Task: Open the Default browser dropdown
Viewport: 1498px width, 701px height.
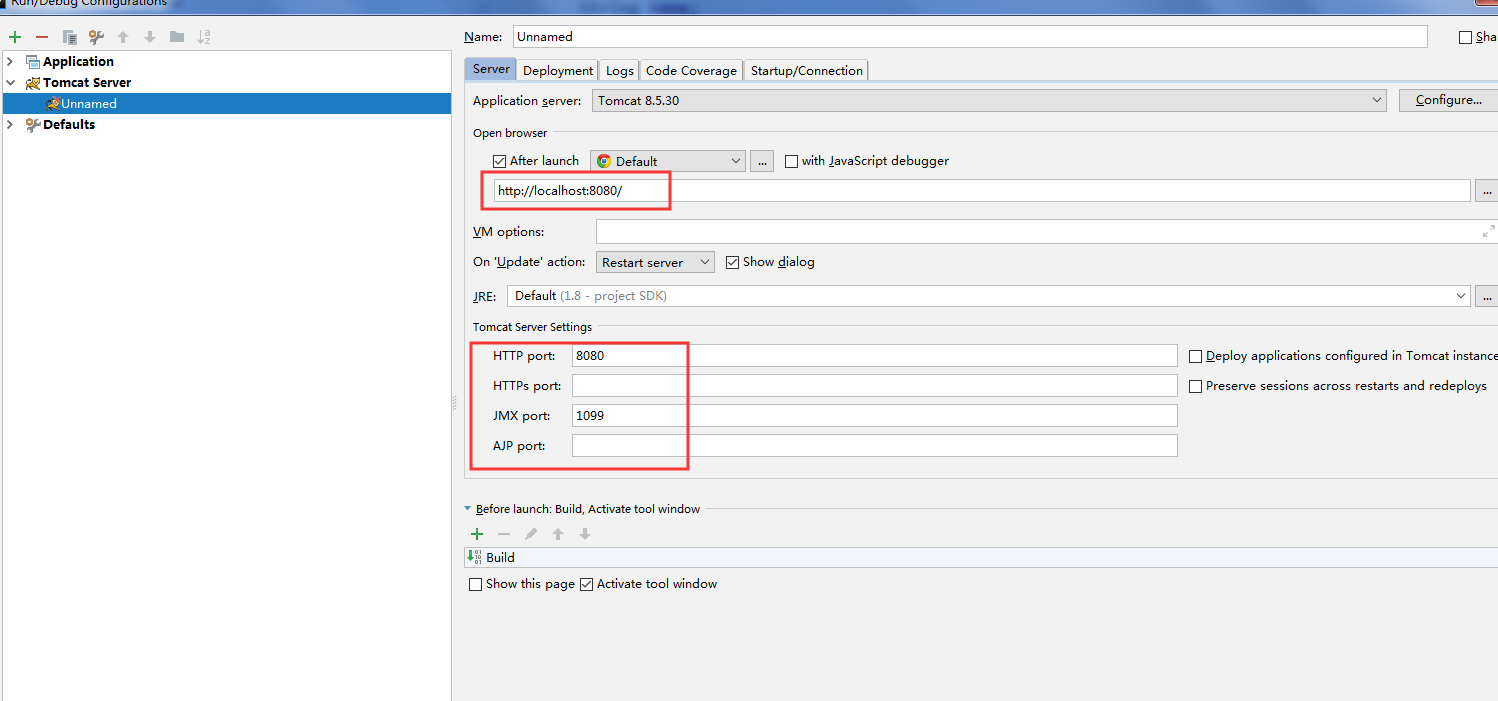Action: pos(668,161)
